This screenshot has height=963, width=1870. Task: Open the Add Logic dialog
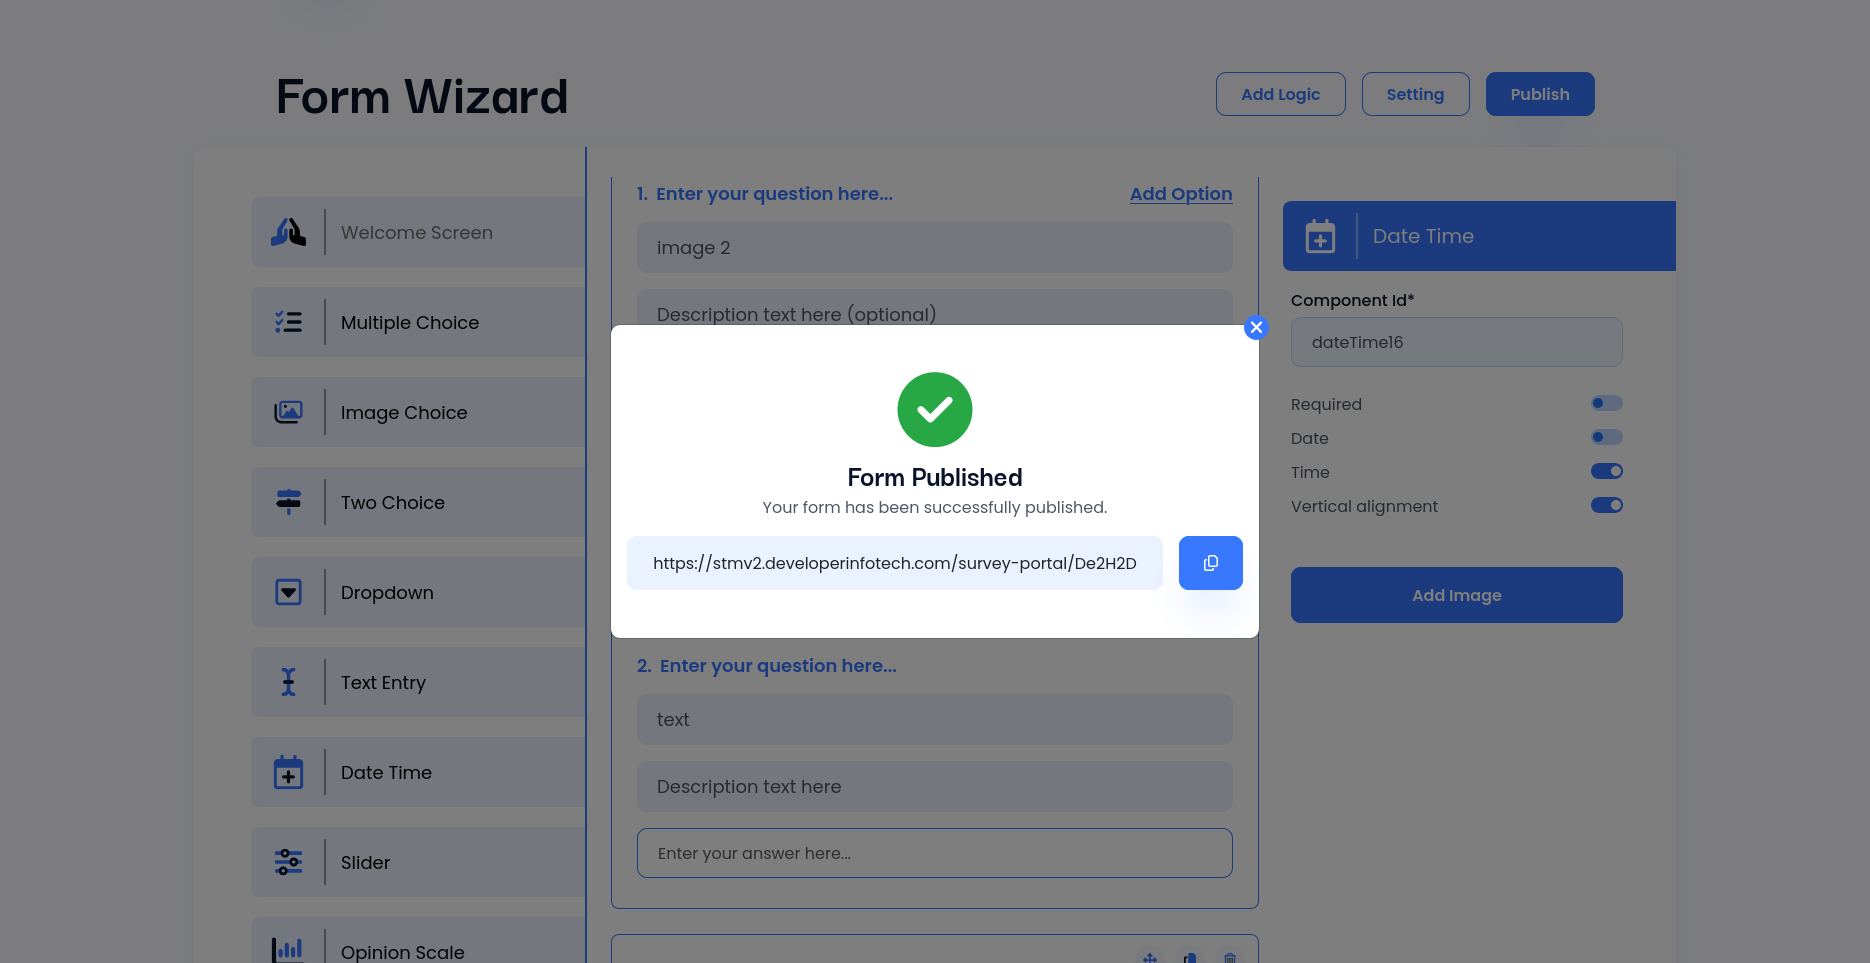(1280, 94)
